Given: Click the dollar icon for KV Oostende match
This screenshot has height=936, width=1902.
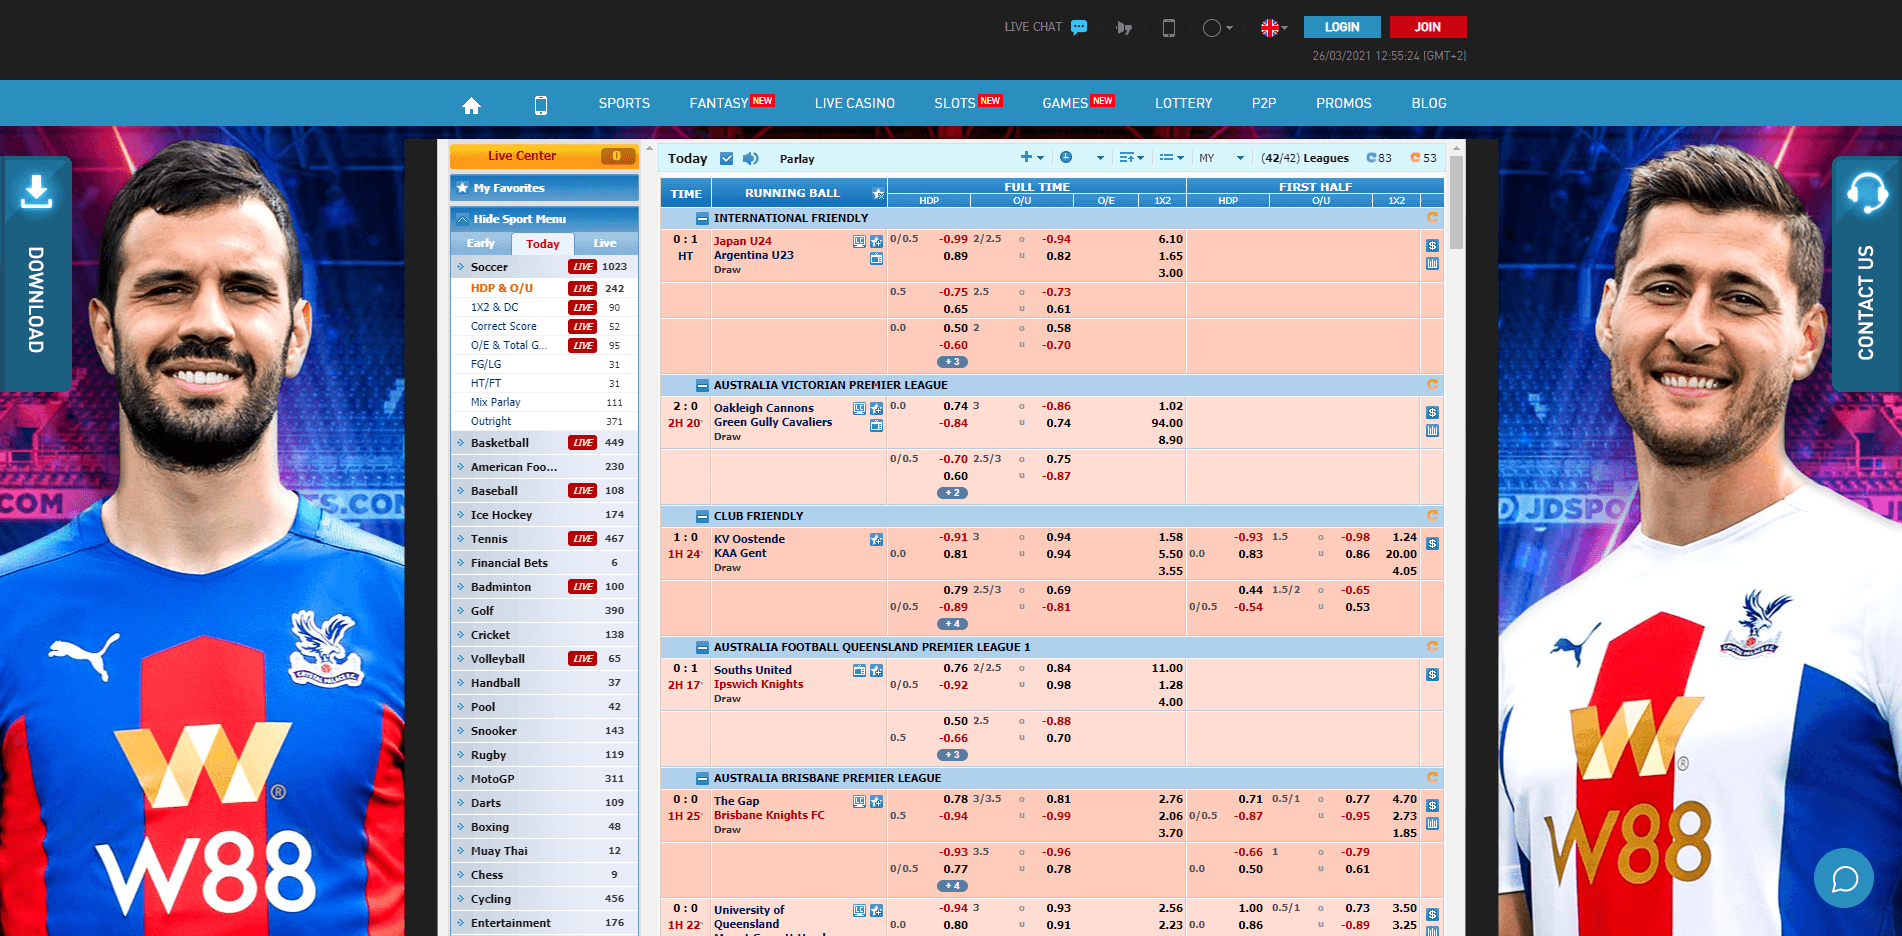Looking at the screenshot, I should [x=1432, y=544].
